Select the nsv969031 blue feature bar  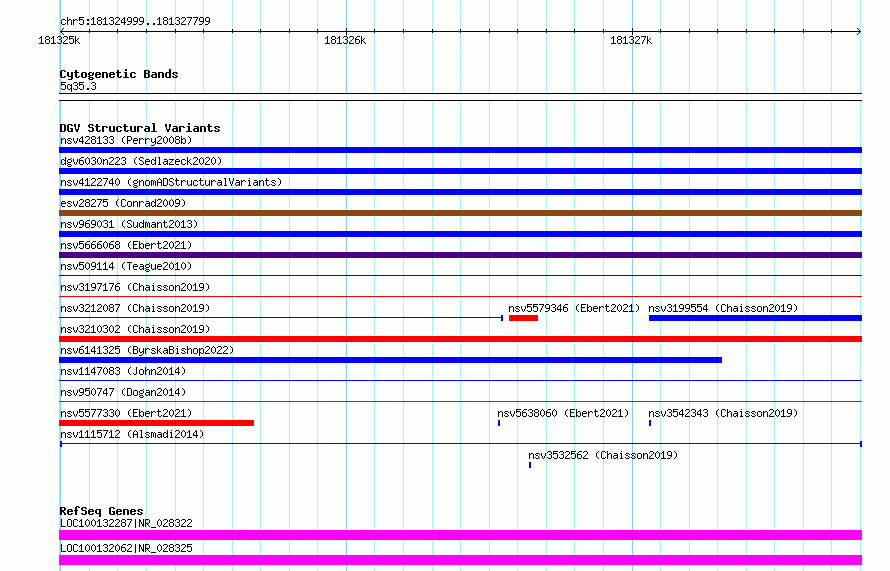pyautogui.click(x=460, y=234)
